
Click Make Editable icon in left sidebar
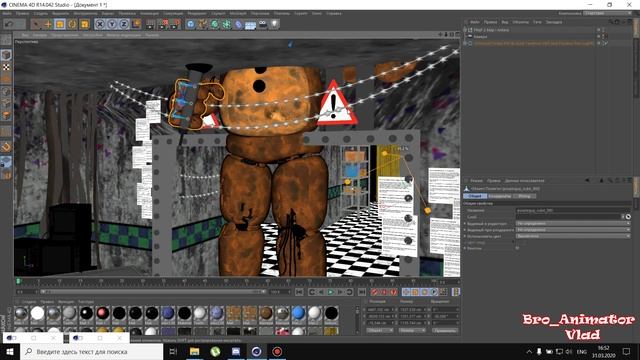point(6,40)
